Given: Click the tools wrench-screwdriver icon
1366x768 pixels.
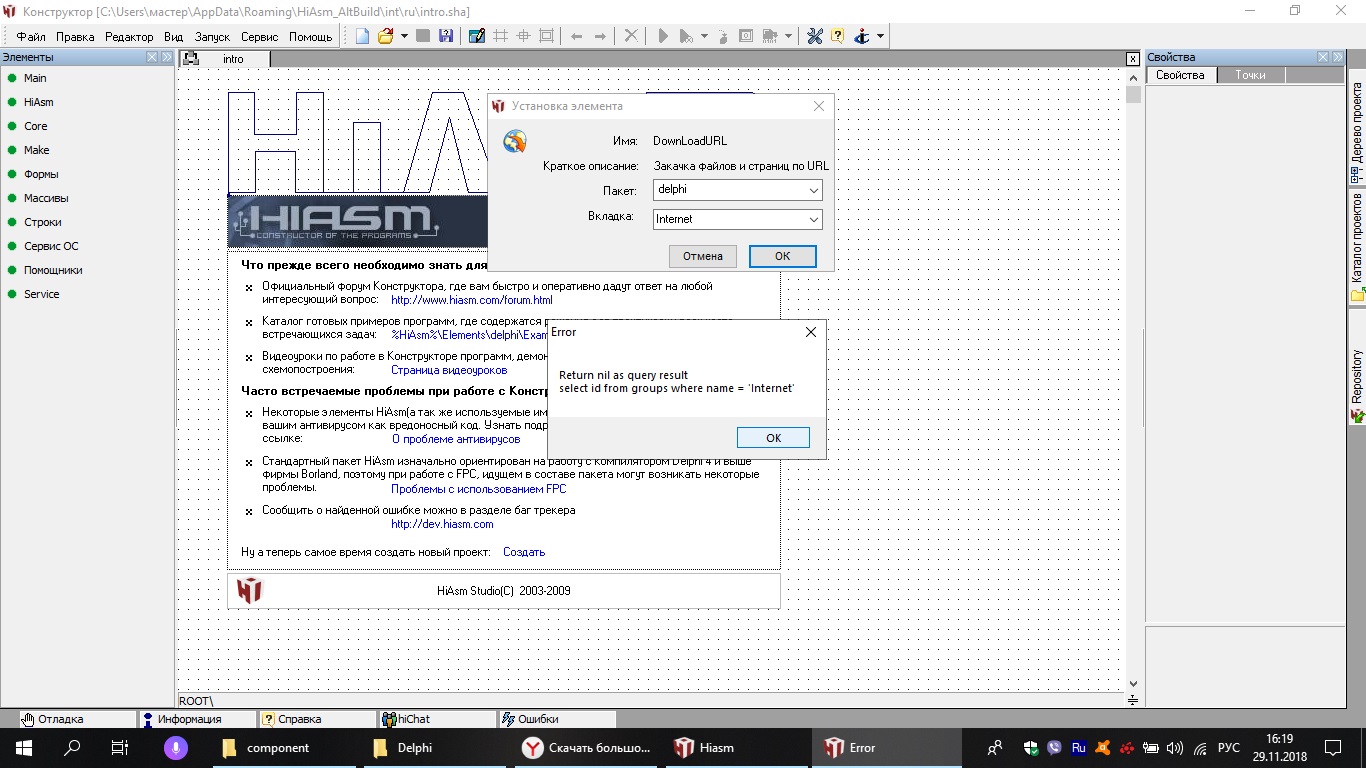Looking at the screenshot, I should click(814, 36).
